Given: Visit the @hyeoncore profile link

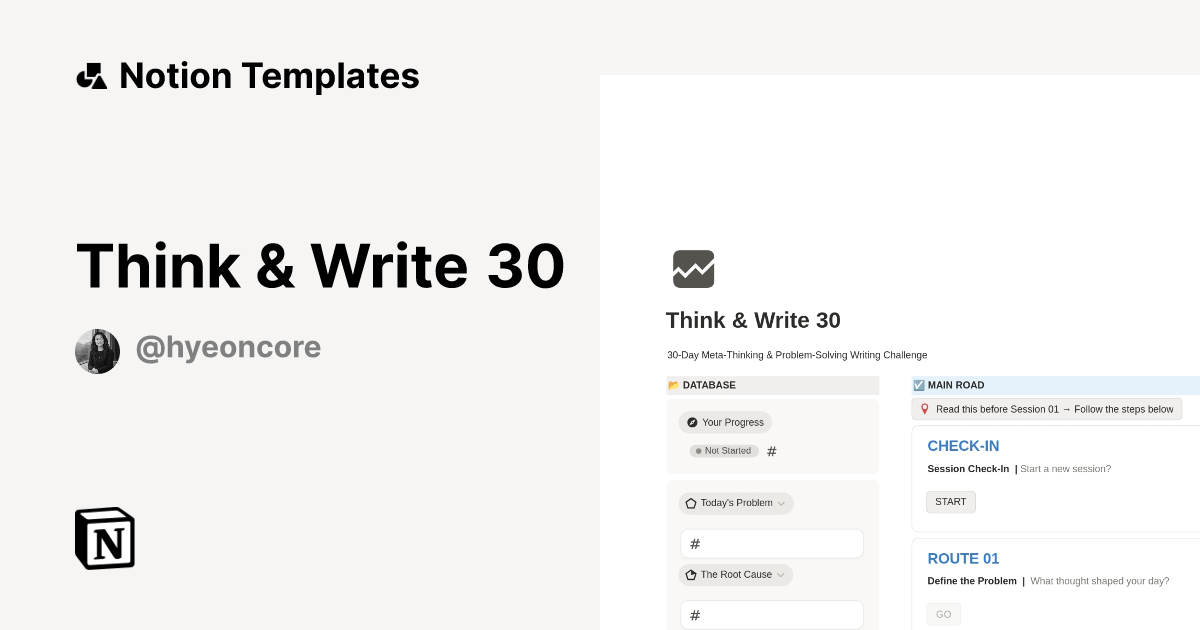Looking at the screenshot, I should point(228,346).
